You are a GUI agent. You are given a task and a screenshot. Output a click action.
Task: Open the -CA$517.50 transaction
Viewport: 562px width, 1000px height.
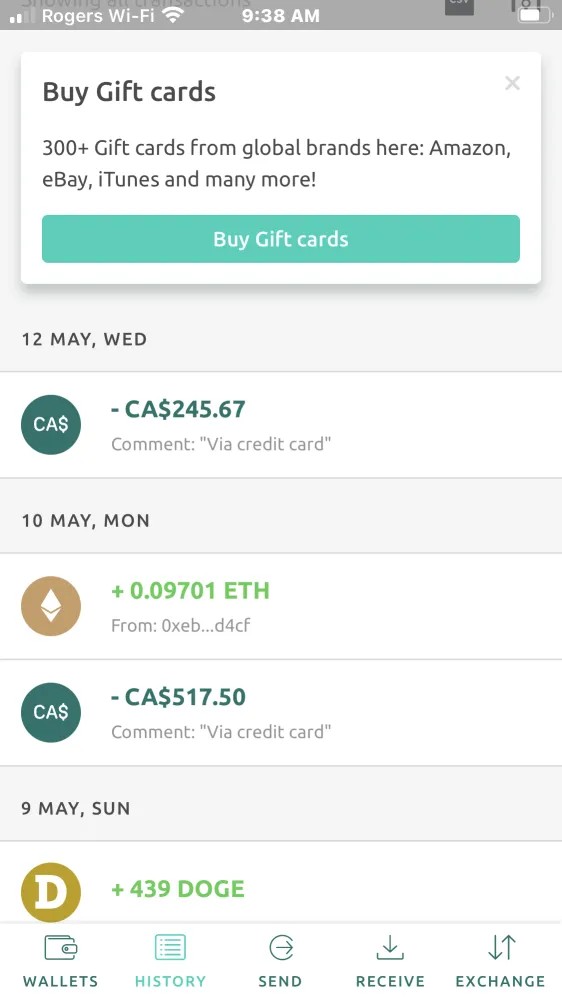(x=281, y=712)
